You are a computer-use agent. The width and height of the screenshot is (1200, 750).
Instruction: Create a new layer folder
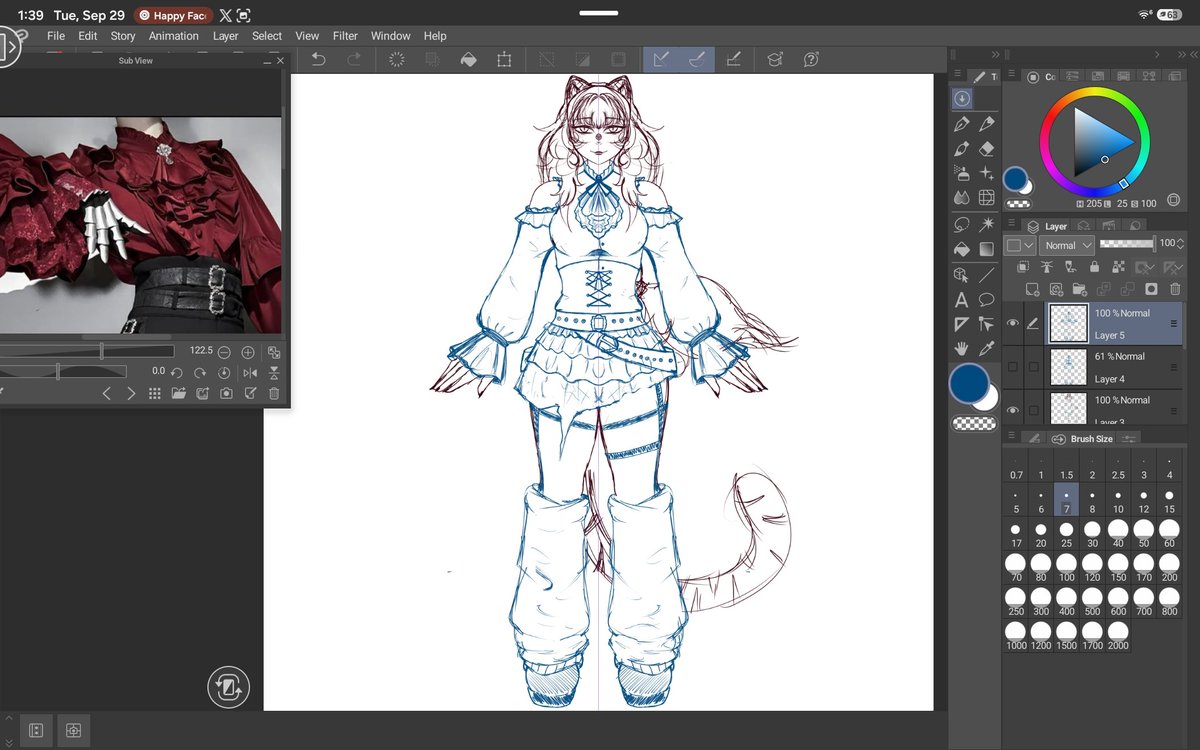(x=1079, y=289)
